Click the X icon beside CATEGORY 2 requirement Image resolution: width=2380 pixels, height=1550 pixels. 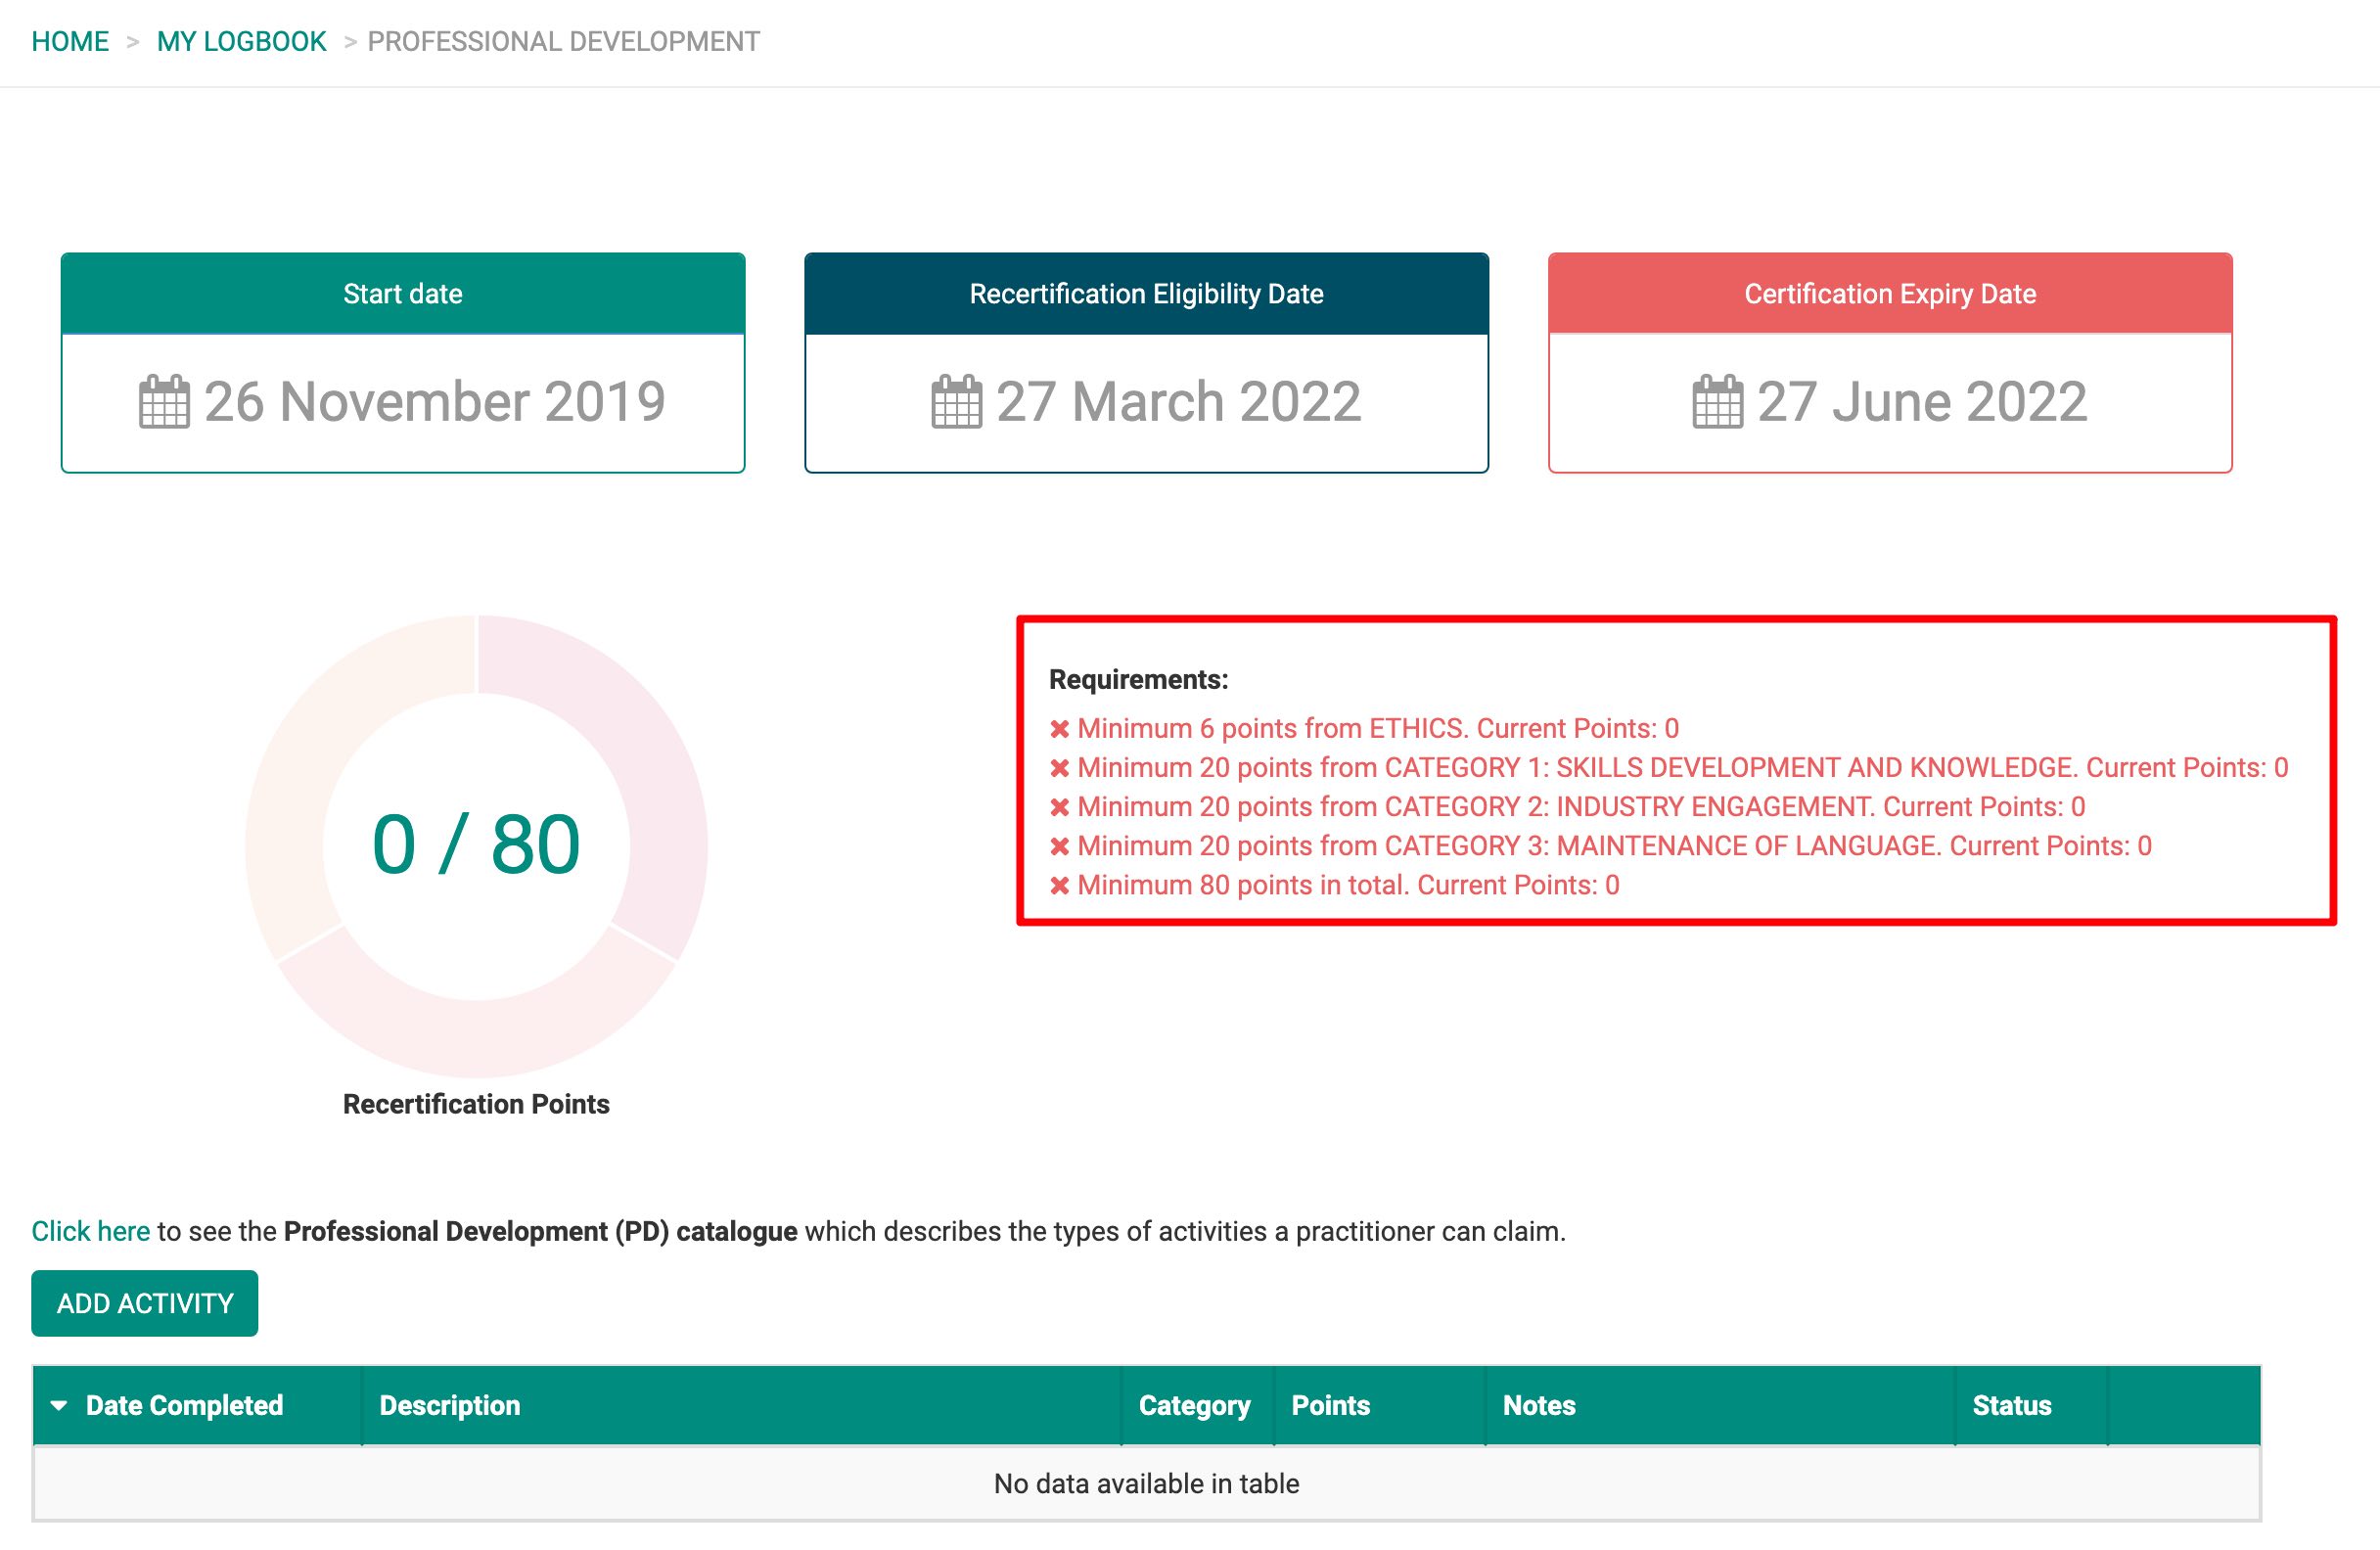click(x=1060, y=807)
